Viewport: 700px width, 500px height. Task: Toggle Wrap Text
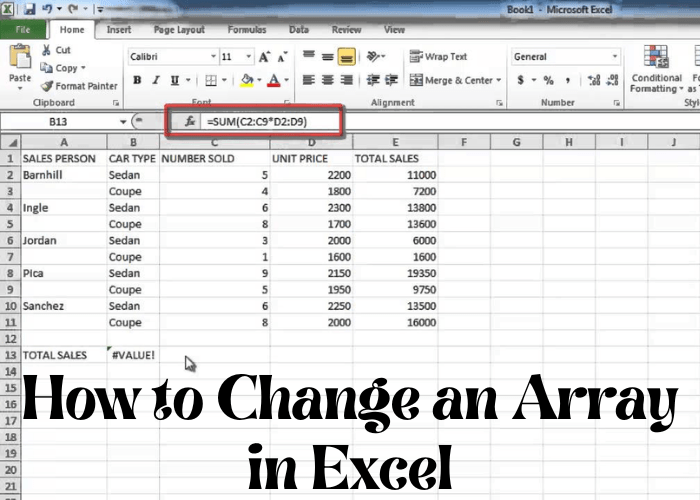click(438, 57)
